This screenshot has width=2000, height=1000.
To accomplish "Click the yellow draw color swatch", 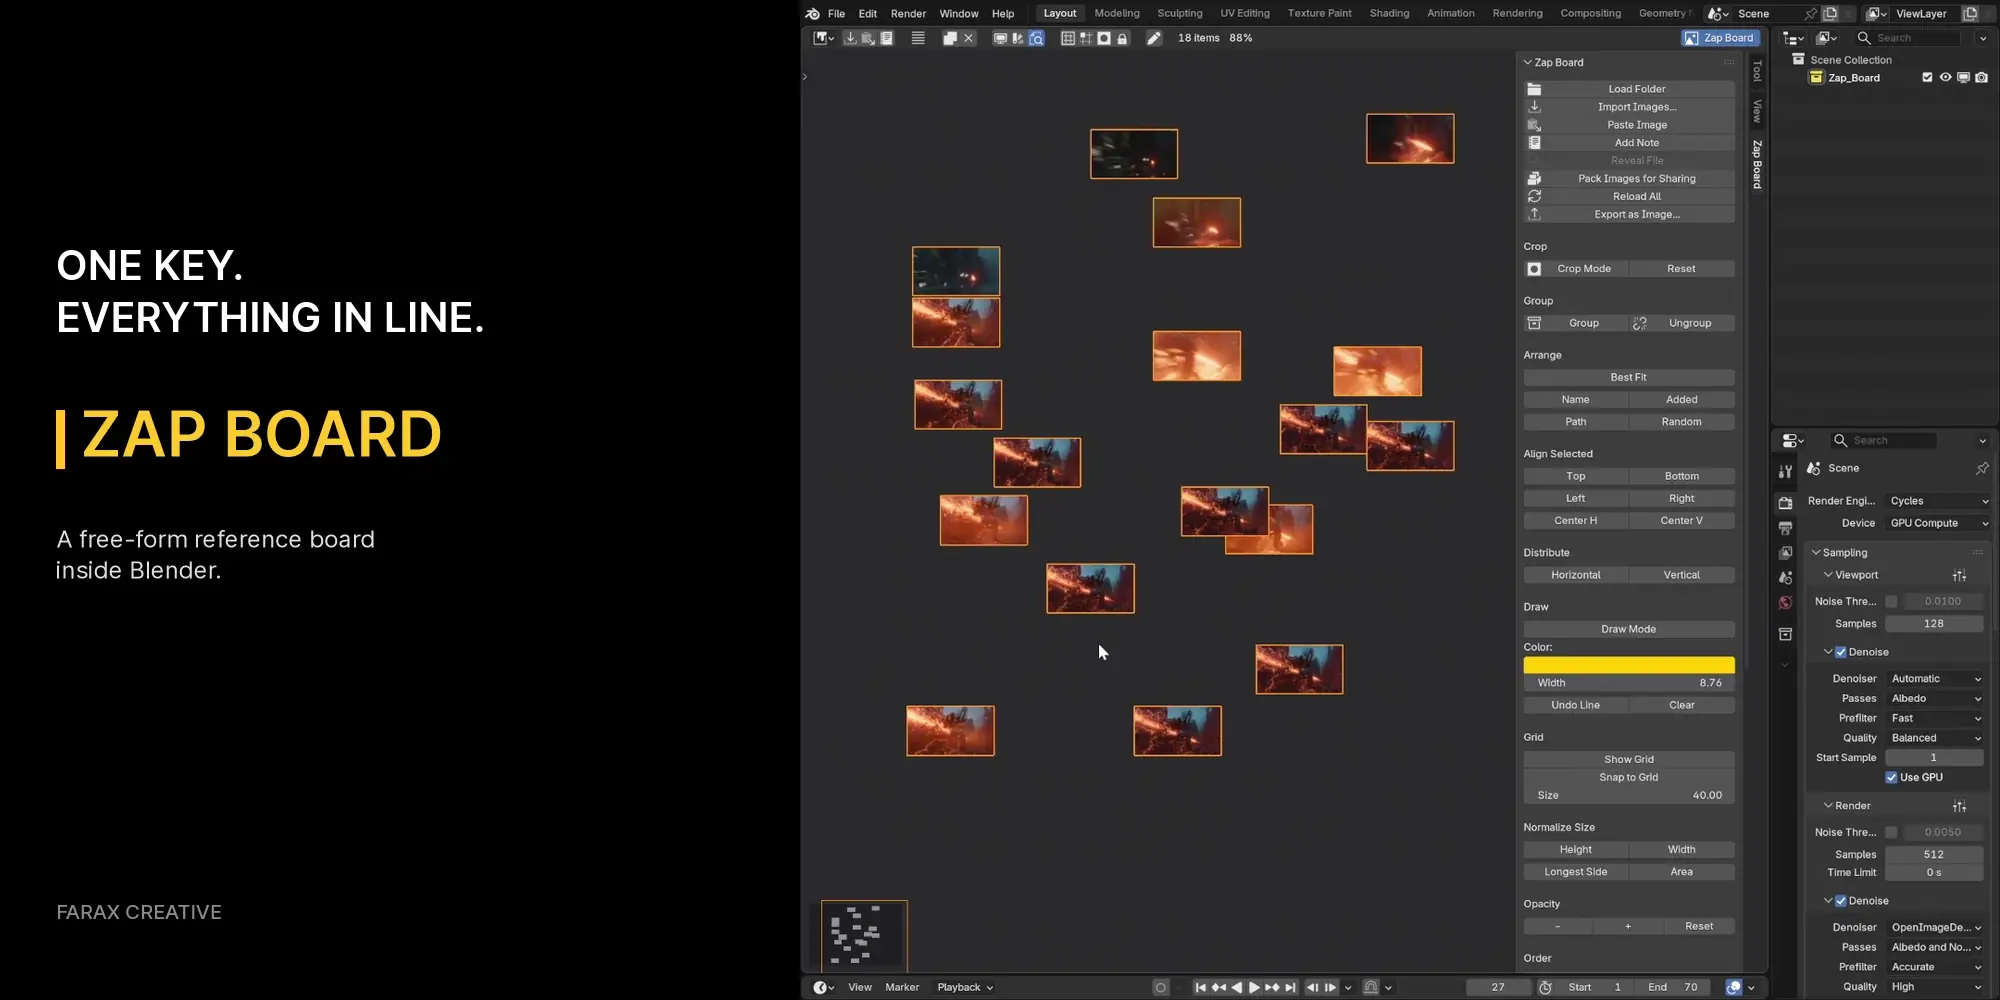I will click(1629, 665).
